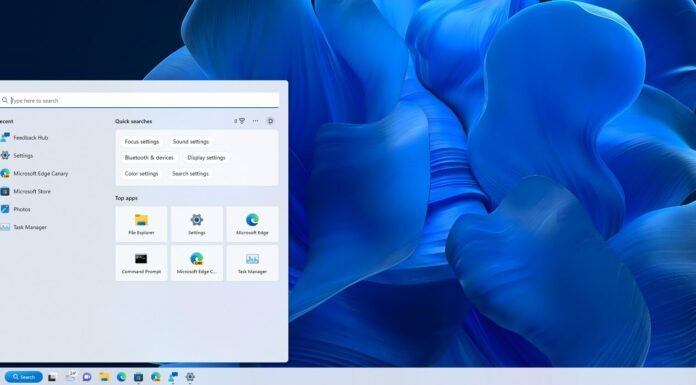Select the Sound settings quick search
The image size is (696, 385).
pos(190,142)
